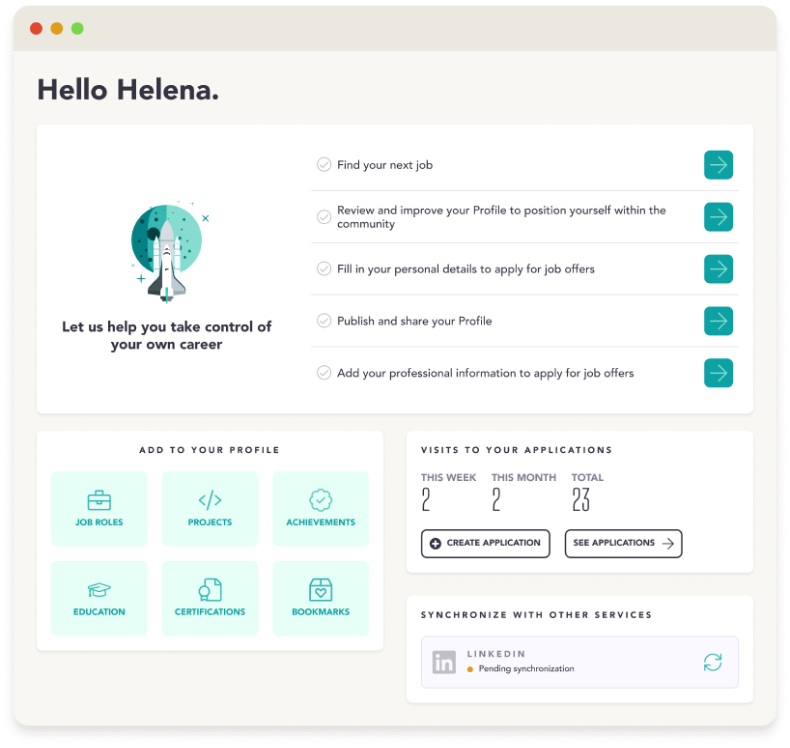The height and width of the screenshot is (748, 790).
Task: Click the LinkedIn logo in synchronize panel
Action: point(444,662)
